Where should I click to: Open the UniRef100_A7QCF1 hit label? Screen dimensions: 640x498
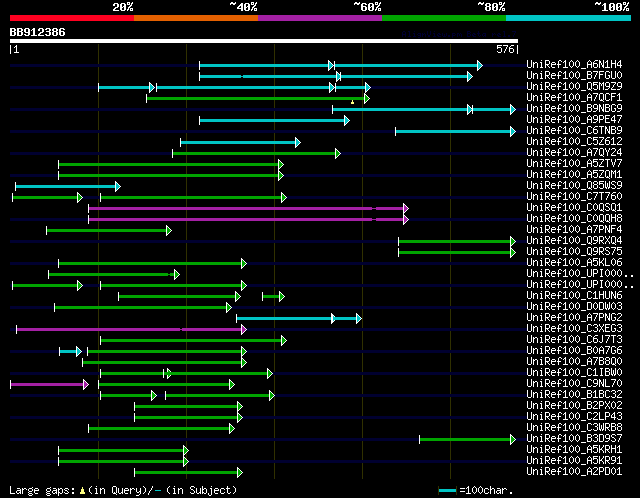tap(574, 98)
